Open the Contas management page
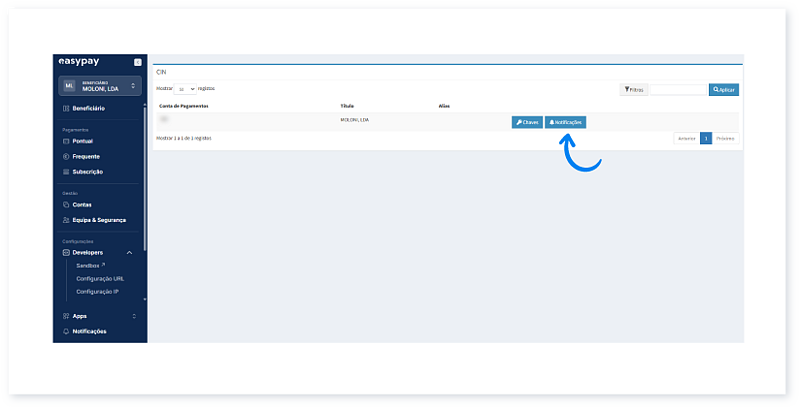Viewport: 800px width, 409px height. [81, 204]
